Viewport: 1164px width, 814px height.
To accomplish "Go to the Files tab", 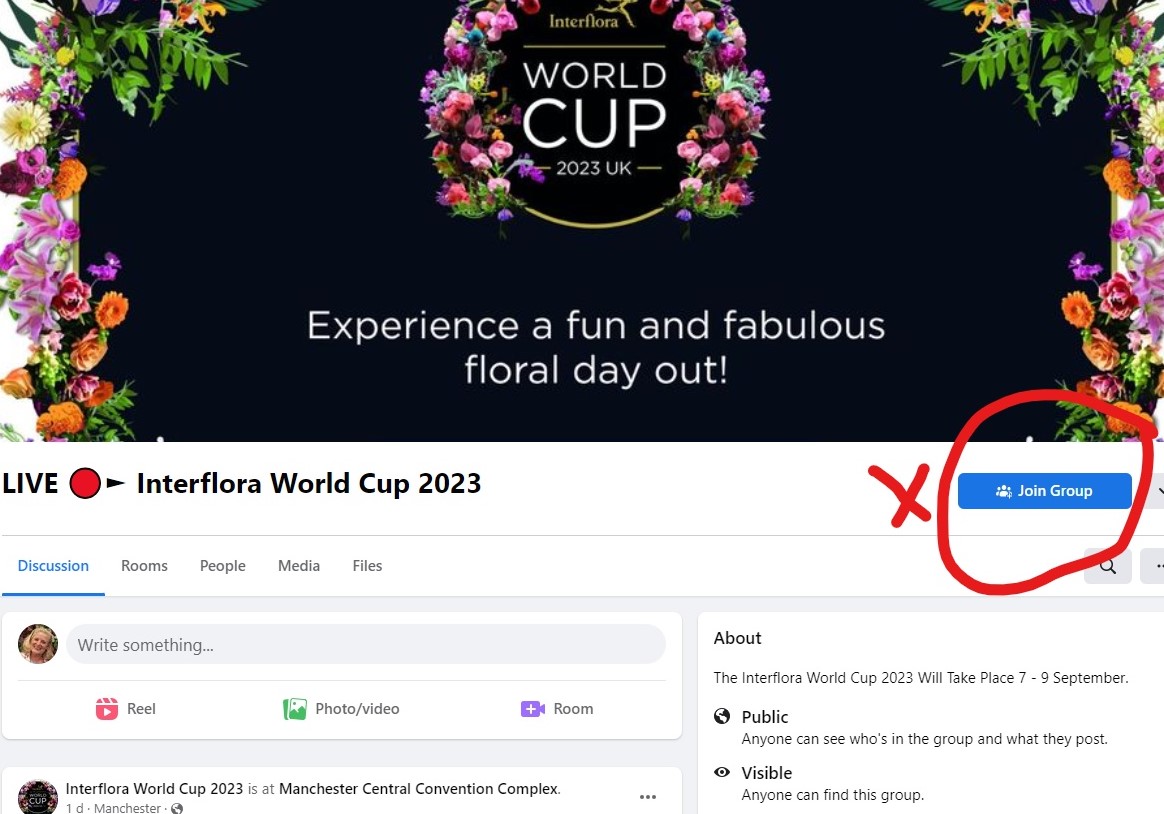I will tap(367, 565).
